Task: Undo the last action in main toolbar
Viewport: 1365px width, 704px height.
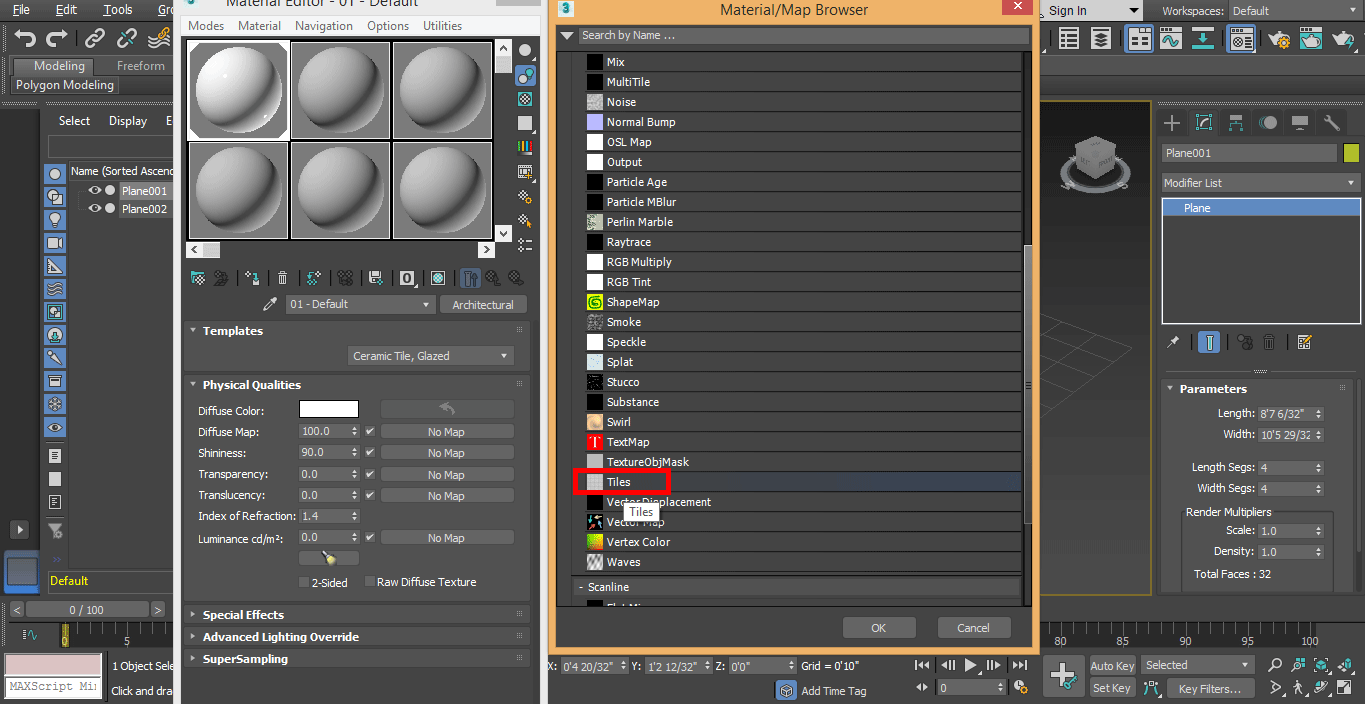Action: (25, 39)
